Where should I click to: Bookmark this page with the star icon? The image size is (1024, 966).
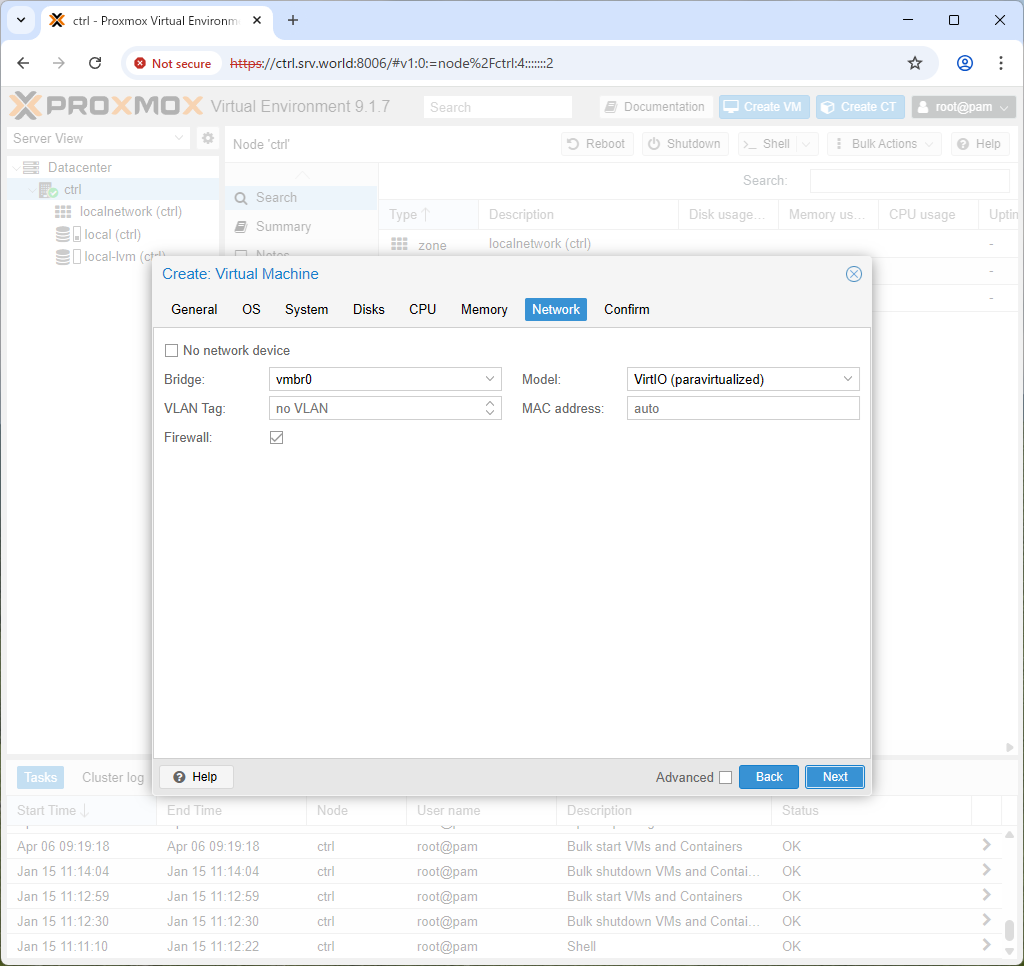coord(915,63)
